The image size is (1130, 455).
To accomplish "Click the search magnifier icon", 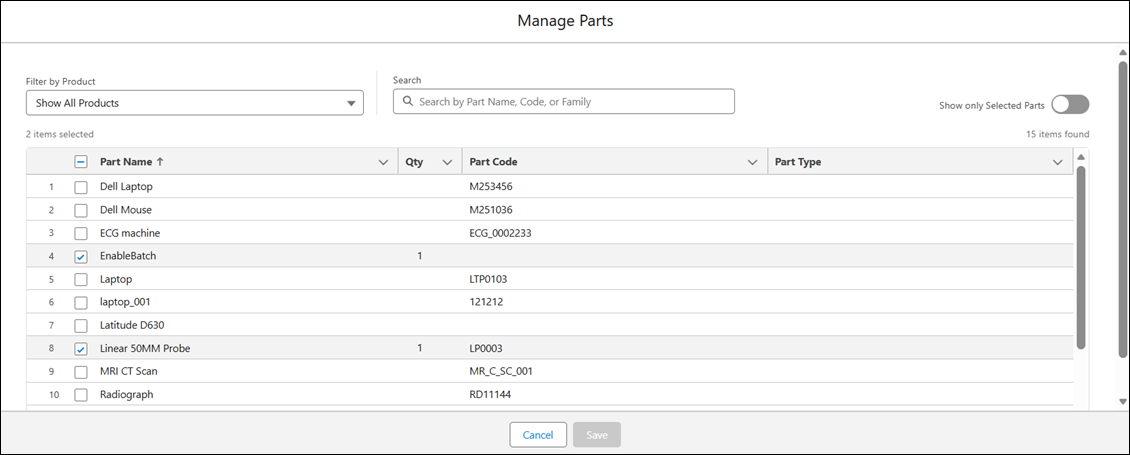I will [407, 102].
